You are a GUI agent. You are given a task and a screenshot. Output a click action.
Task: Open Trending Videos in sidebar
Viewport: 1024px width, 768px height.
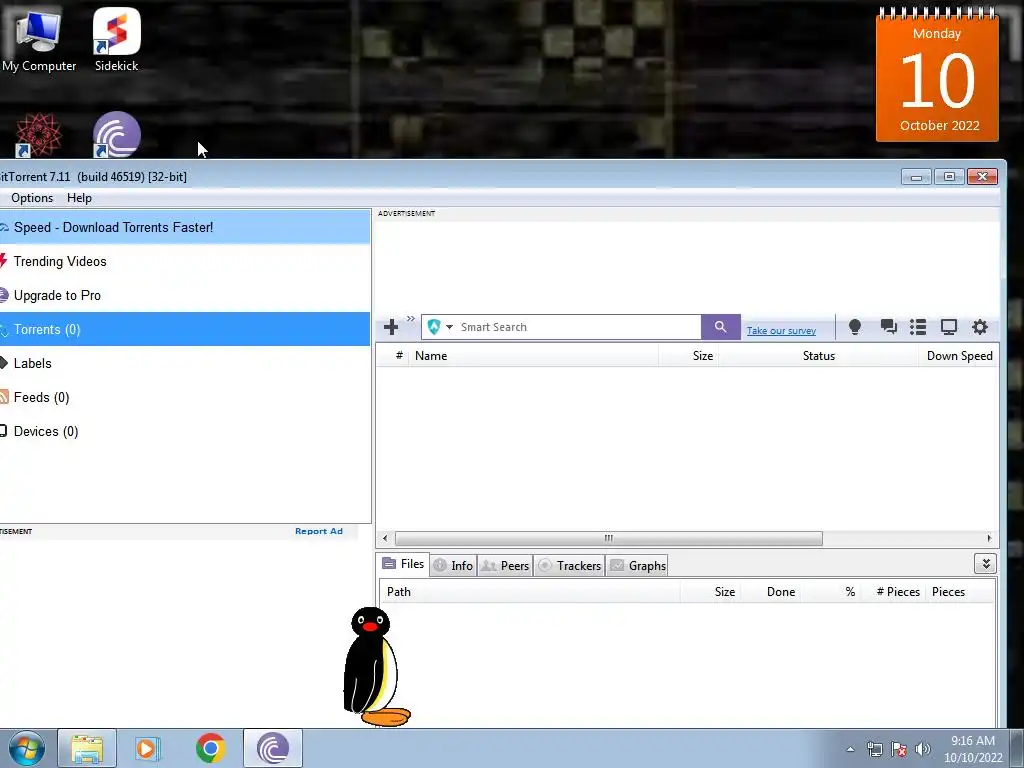185,261
